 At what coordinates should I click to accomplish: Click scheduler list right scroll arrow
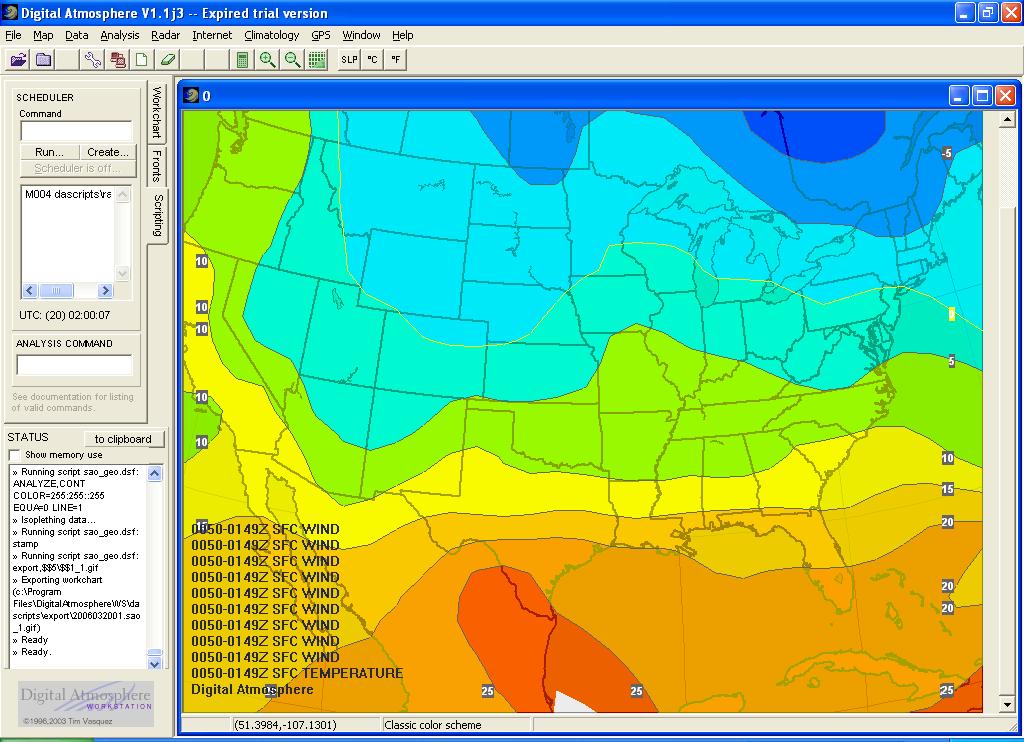tap(105, 290)
